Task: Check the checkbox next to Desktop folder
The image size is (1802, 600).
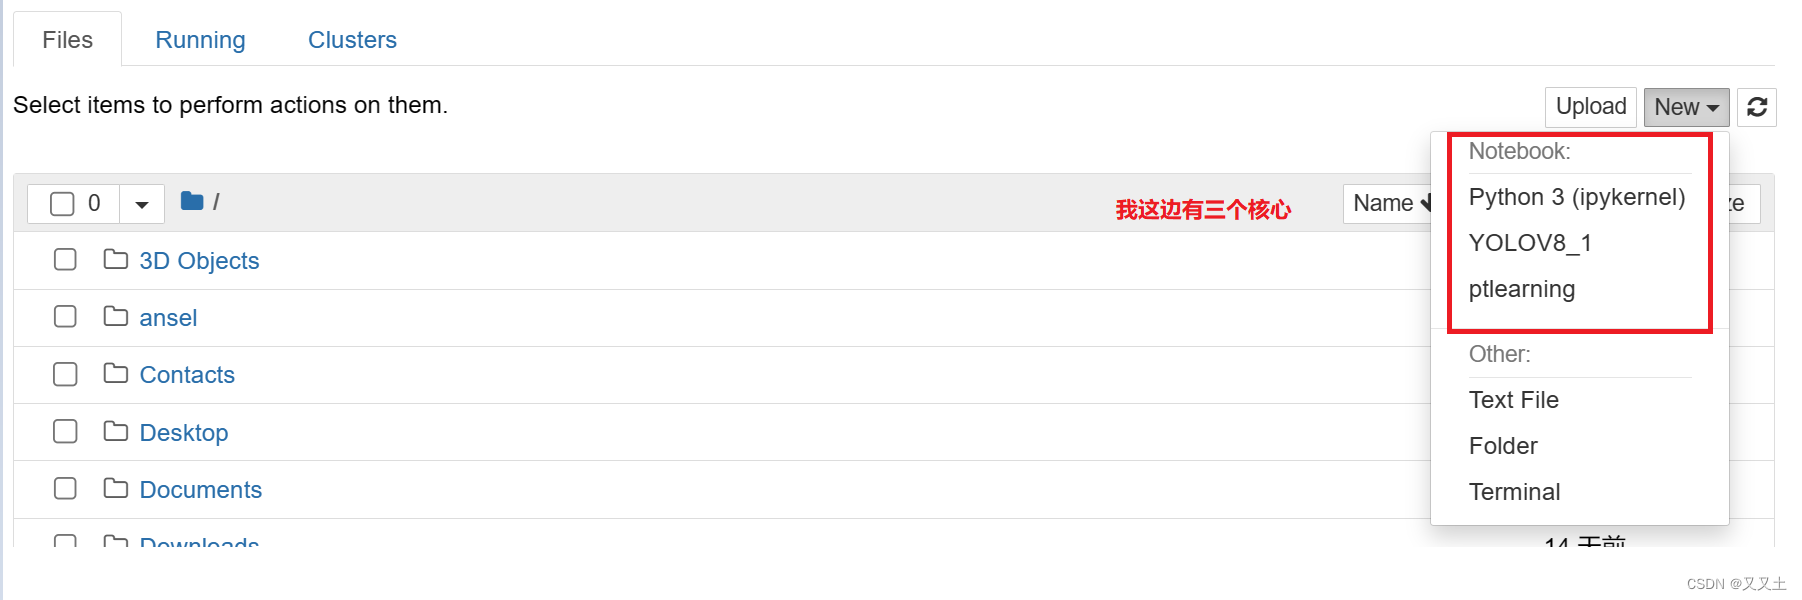Action: point(64,431)
